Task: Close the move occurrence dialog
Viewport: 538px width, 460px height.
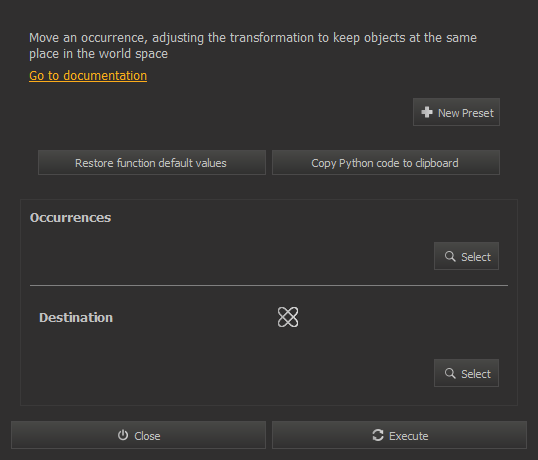Action: [138, 435]
